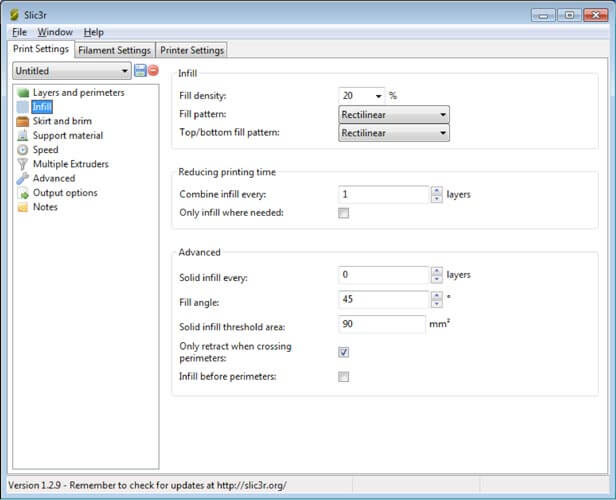Select Speed in the settings list
Image resolution: width=616 pixels, height=500 pixels.
pos(46,150)
